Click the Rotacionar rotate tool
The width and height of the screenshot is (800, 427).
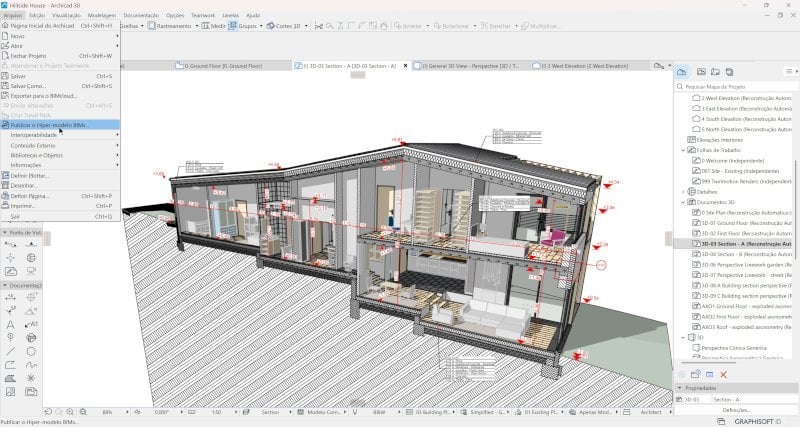click(451, 26)
